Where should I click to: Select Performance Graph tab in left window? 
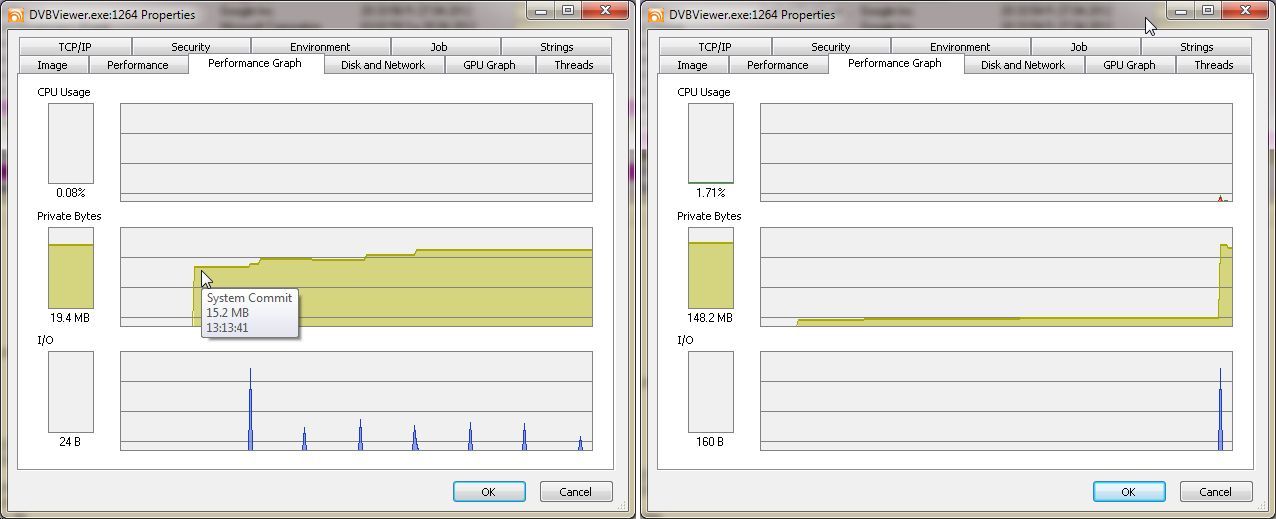click(255, 63)
